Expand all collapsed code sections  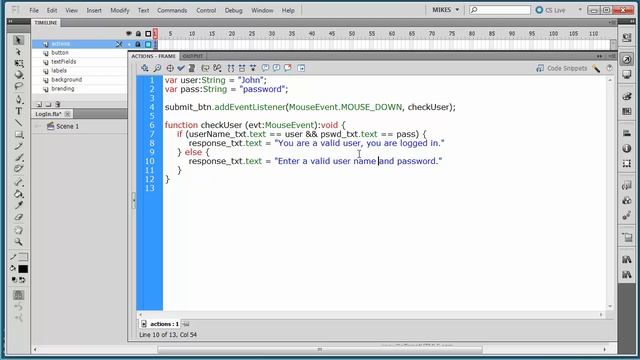click(253, 68)
